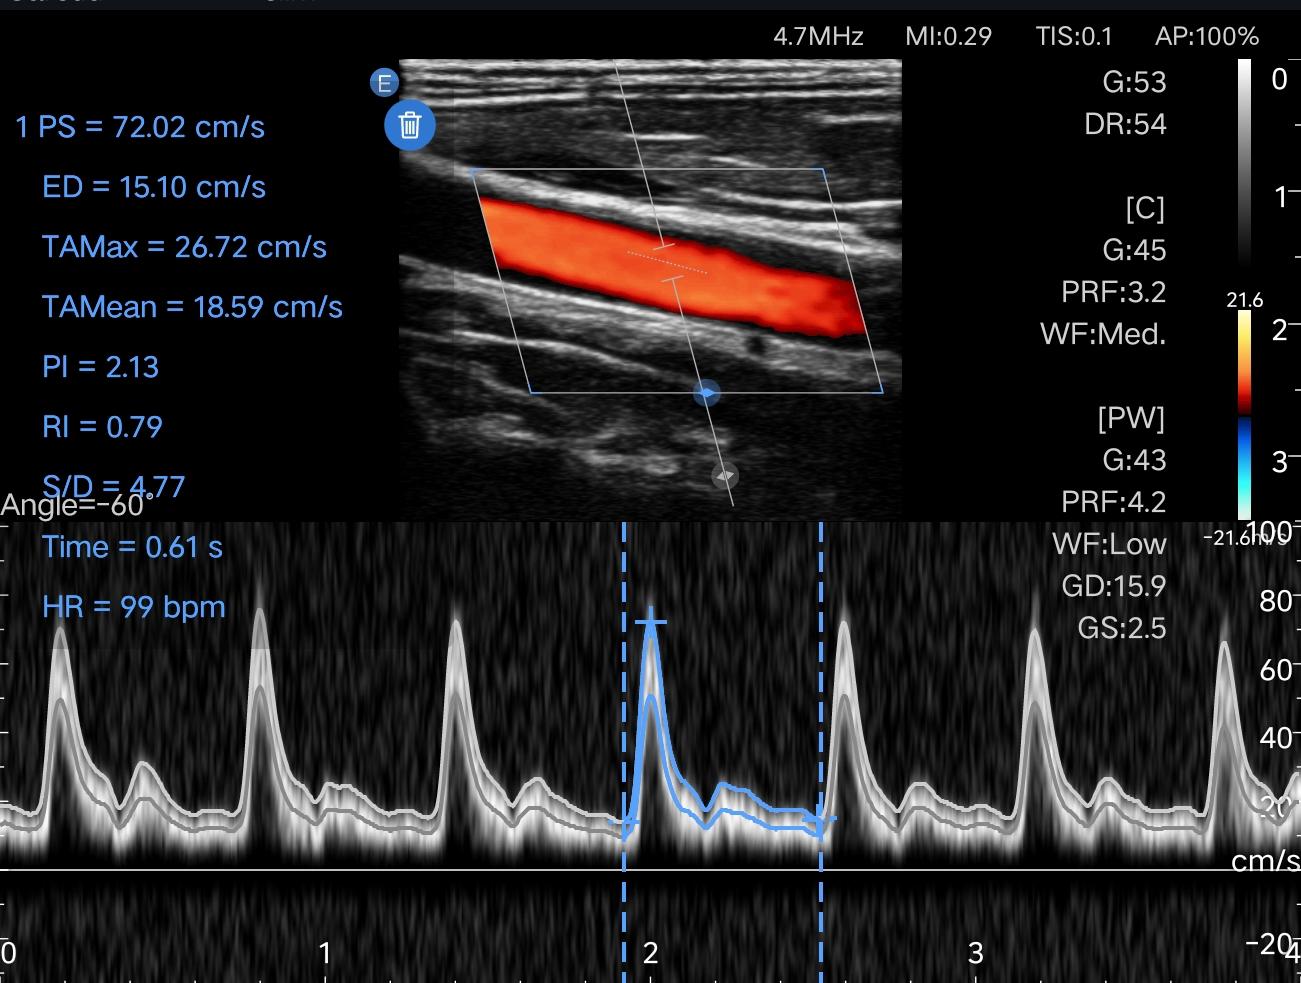Select the left dashed measurement cursor
The height and width of the screenshot is (983, 1301).
(x=624, y=700)
